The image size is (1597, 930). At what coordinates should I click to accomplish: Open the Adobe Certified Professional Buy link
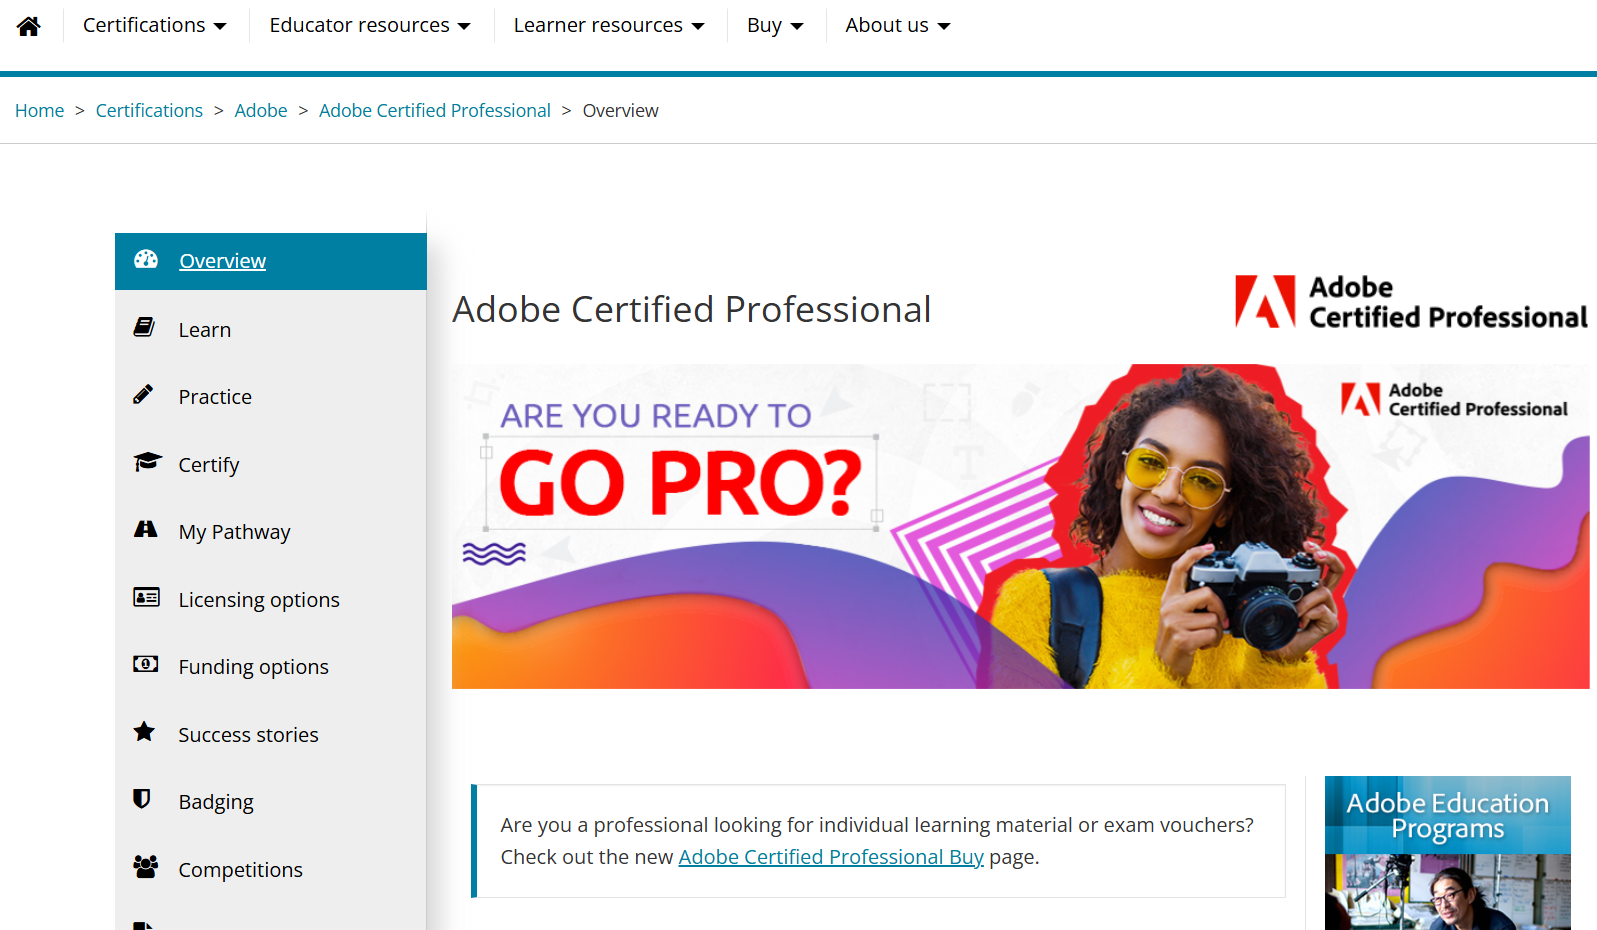pos(831,857)
